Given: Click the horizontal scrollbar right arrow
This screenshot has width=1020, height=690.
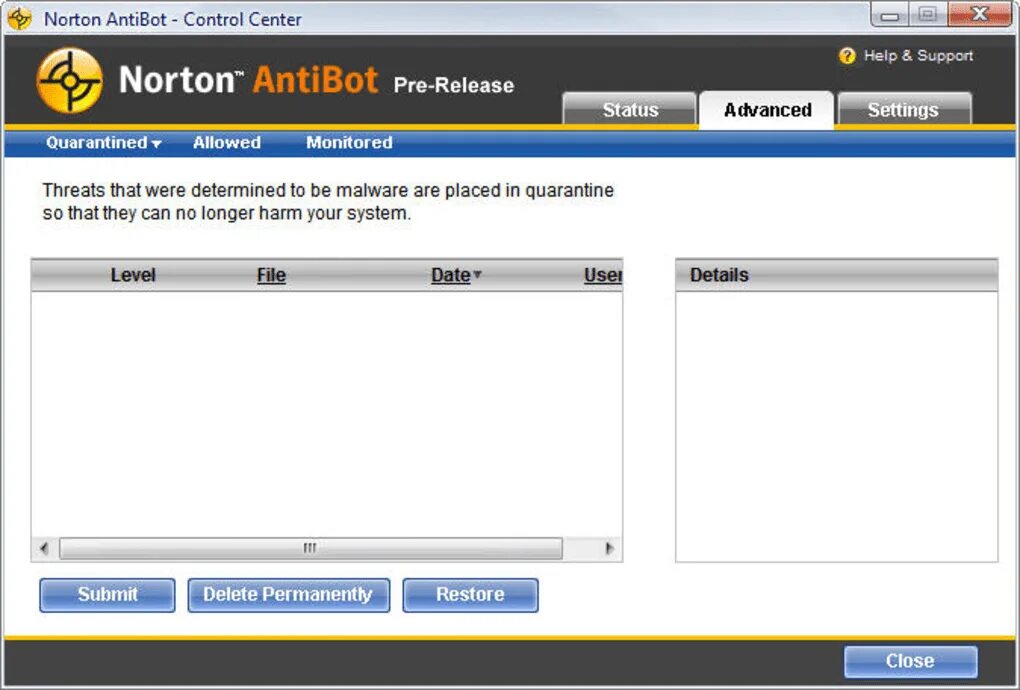Looking at the screenshot, I should (609, 548).
